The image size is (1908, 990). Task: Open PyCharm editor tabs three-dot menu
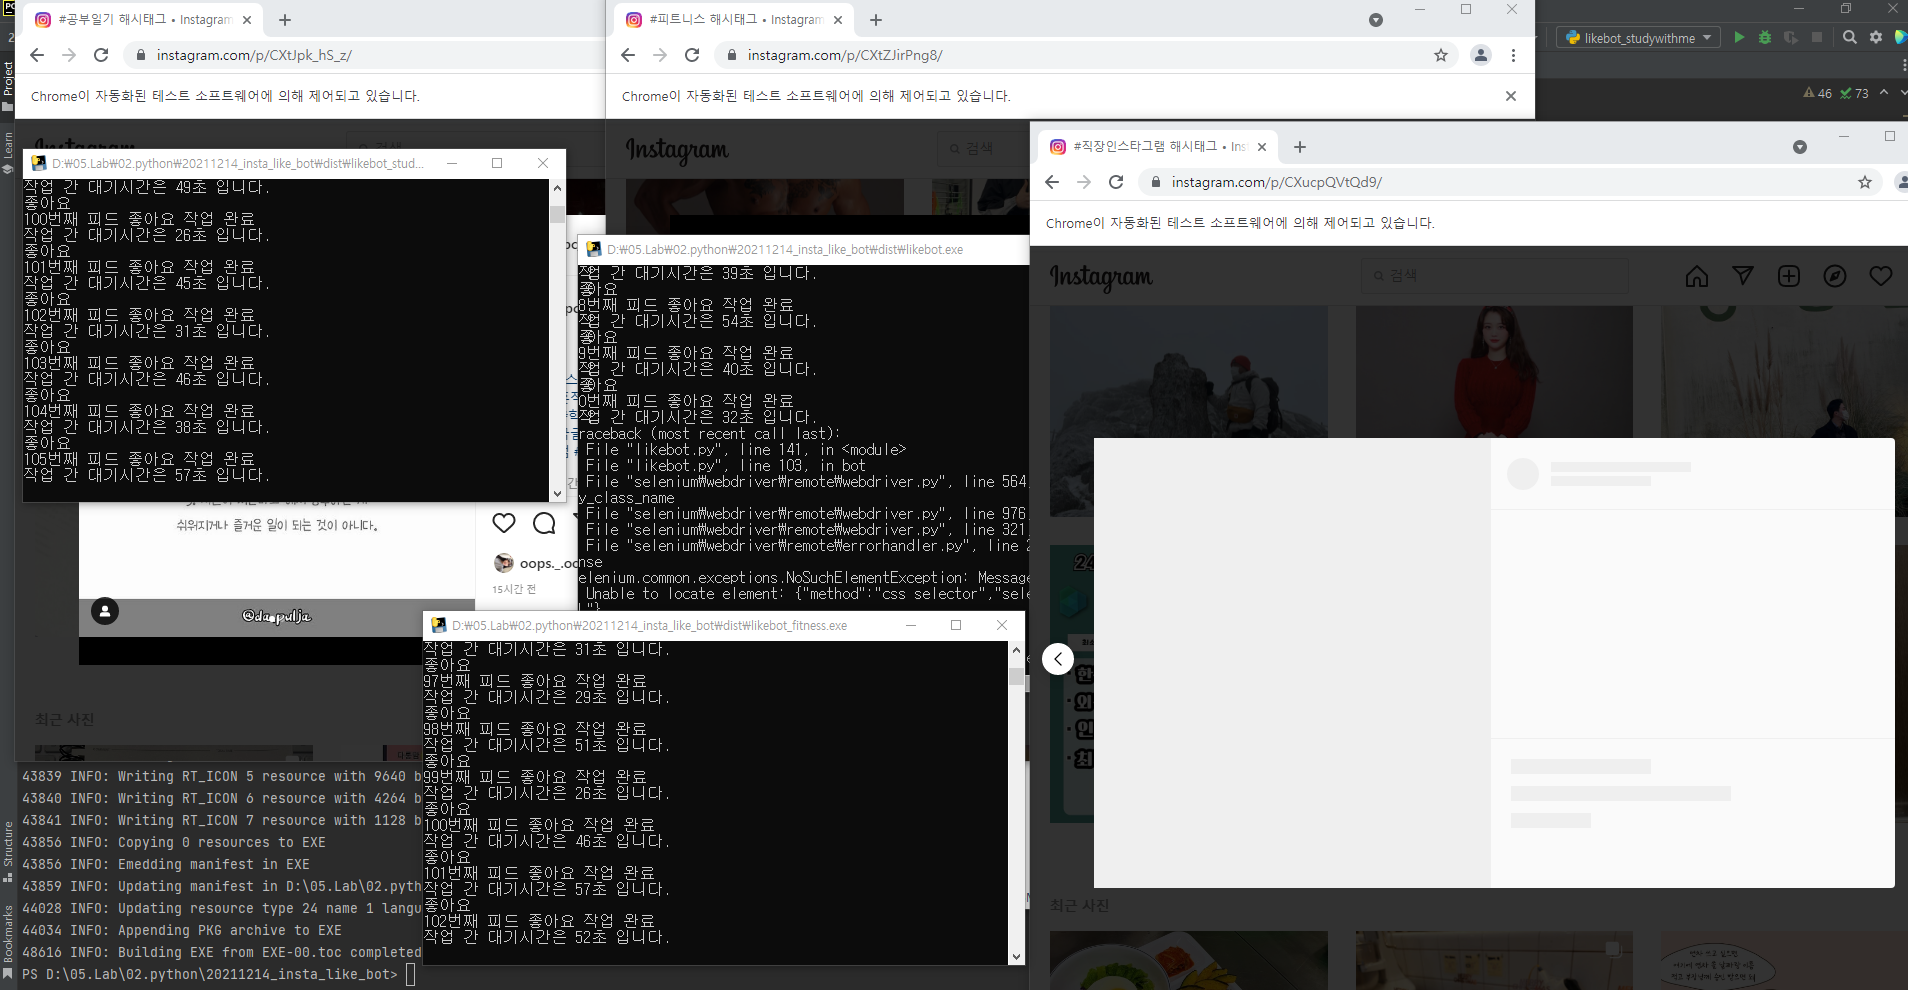(1903, 65)
